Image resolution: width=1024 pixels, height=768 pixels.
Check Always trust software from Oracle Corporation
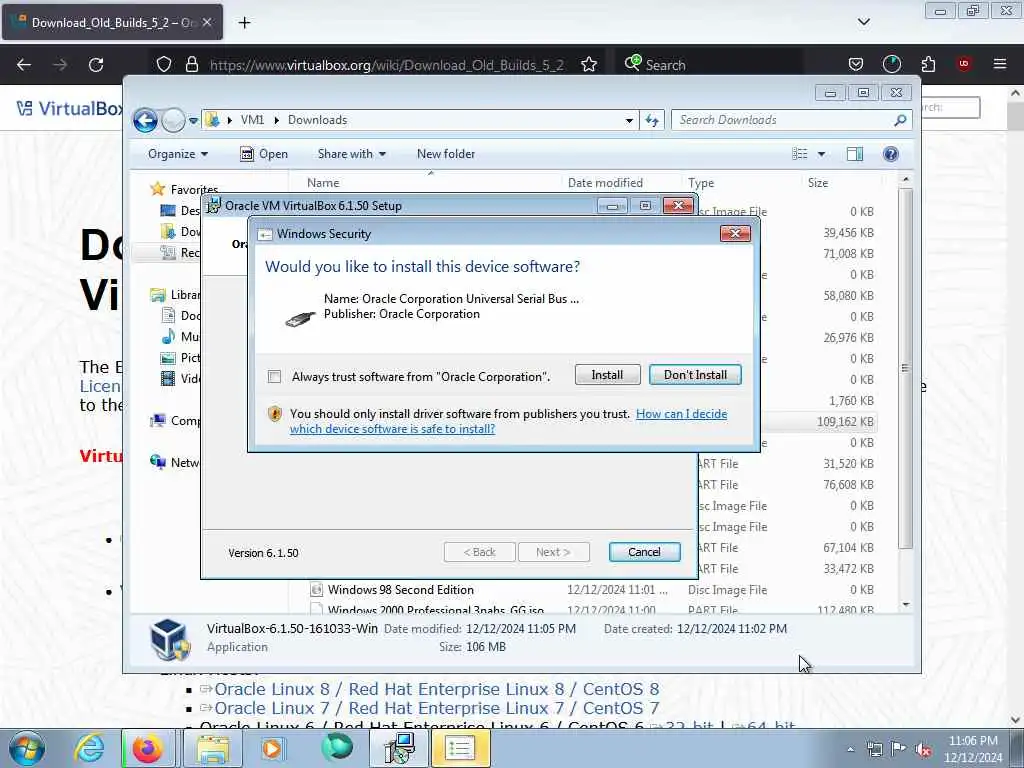(274, 376)
